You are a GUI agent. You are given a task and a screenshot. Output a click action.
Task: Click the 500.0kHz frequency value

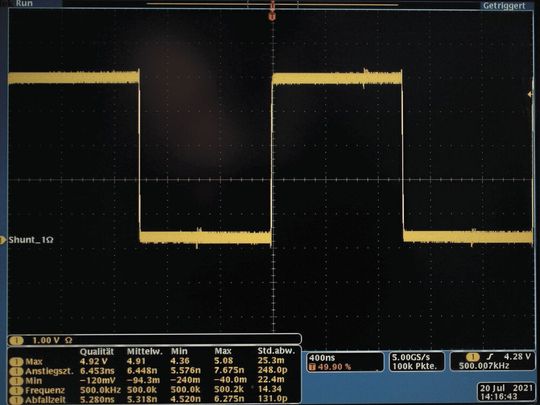pyautogui.click(x=100, y=391)
